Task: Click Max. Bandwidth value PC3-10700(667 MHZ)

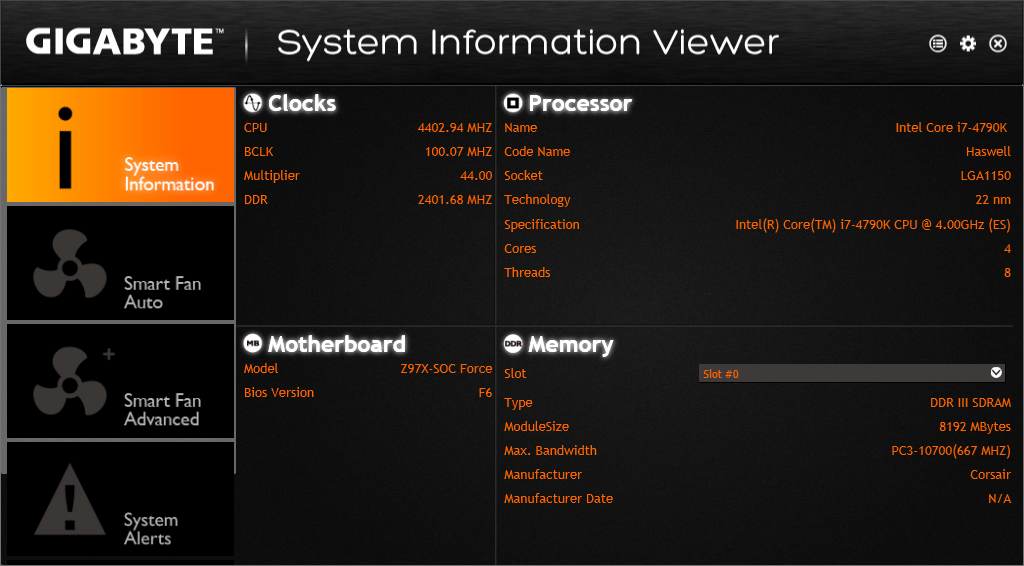Action: 951,450
